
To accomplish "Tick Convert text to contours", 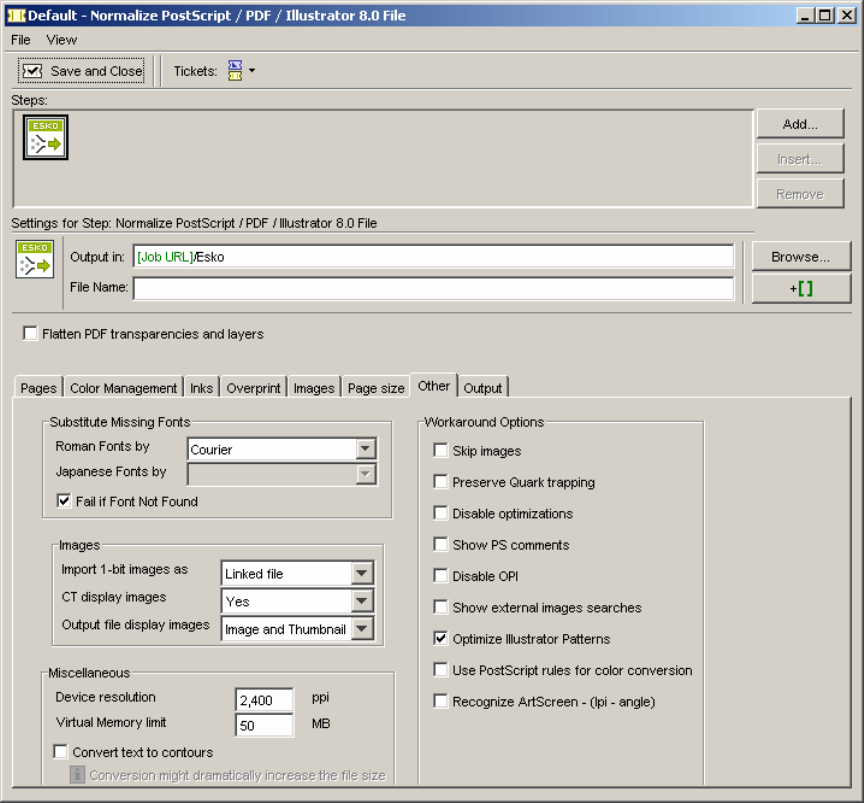I will pos(61,752).
